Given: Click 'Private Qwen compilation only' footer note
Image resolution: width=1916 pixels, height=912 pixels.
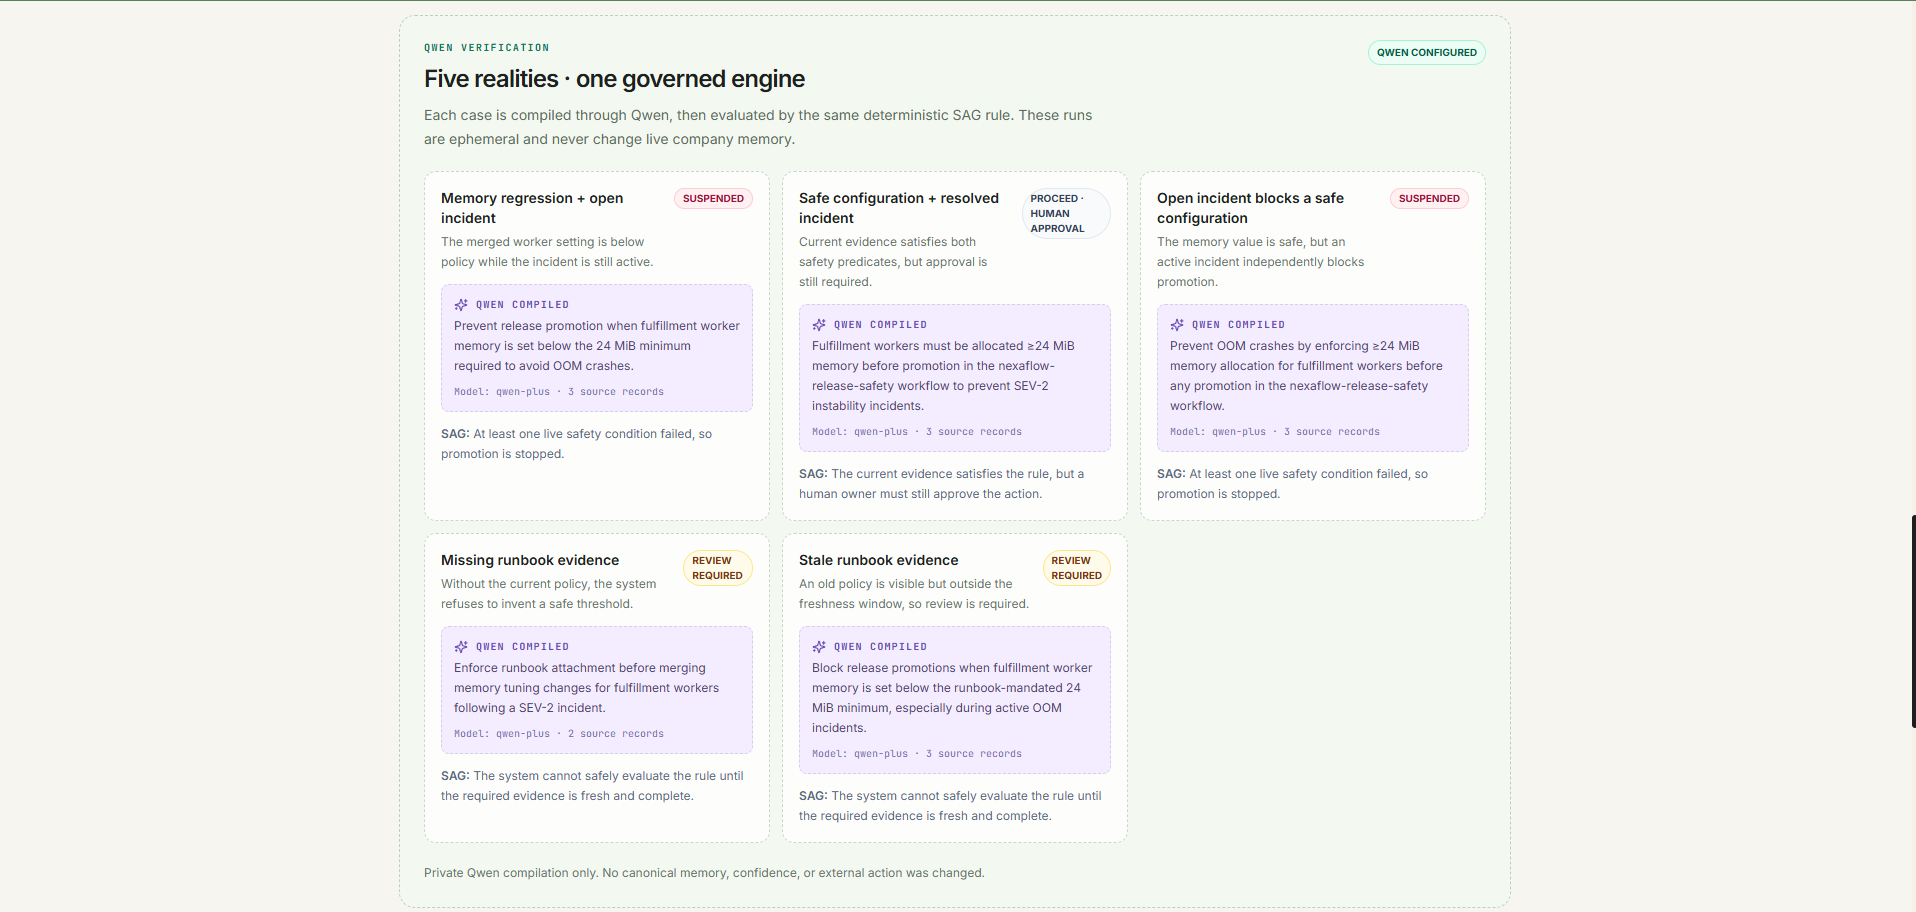Looking at the screenshot, I should coord(704,873).
